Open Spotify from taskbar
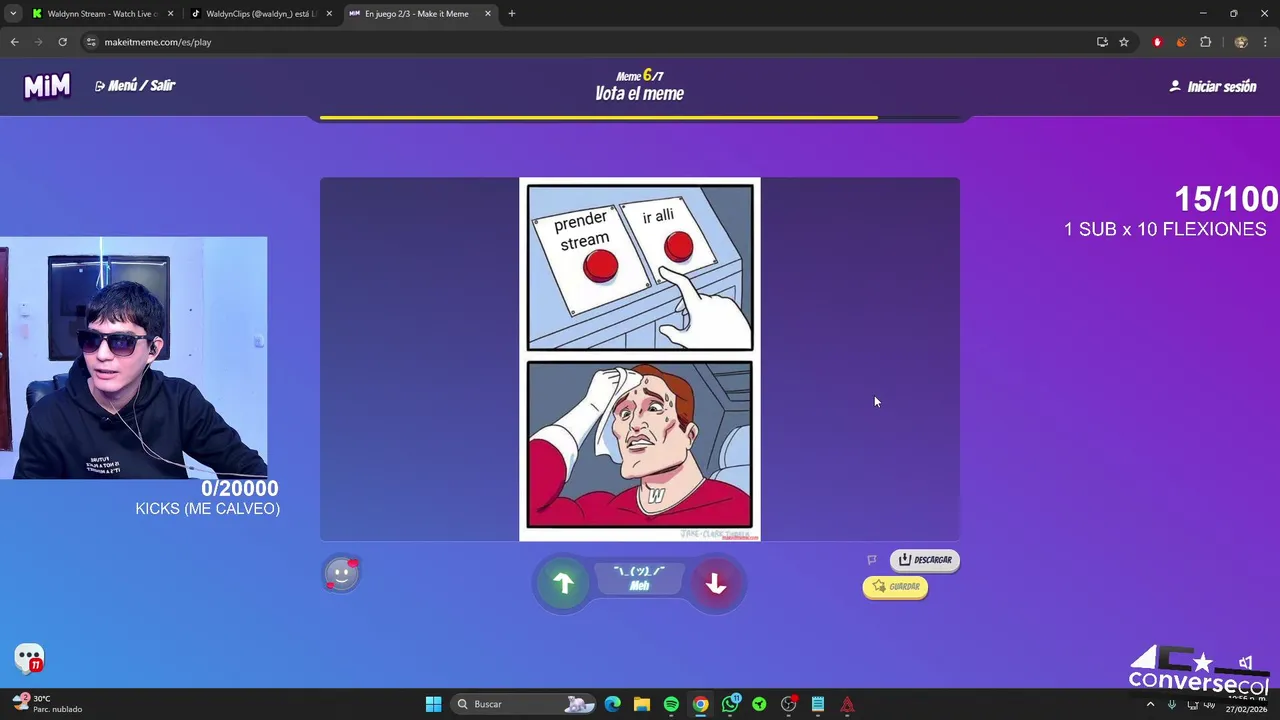 pos(671,704)
